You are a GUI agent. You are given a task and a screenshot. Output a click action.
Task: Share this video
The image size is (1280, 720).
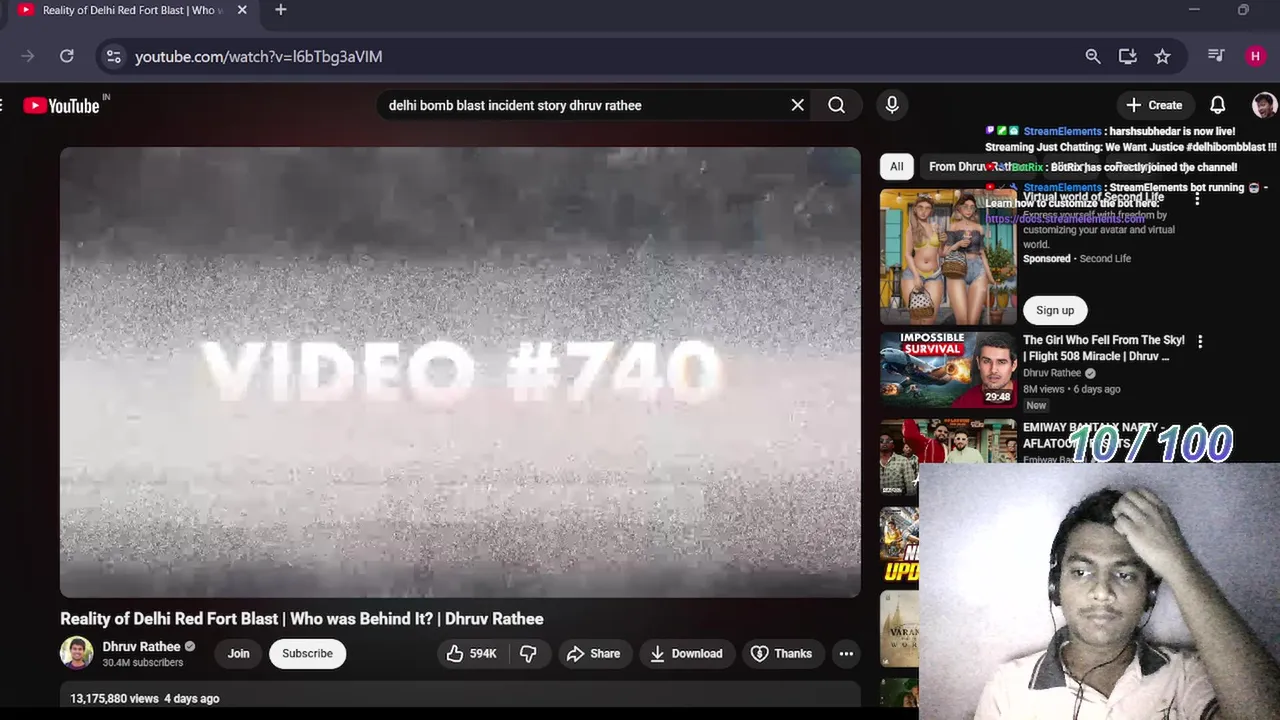(x=594, y=653)
